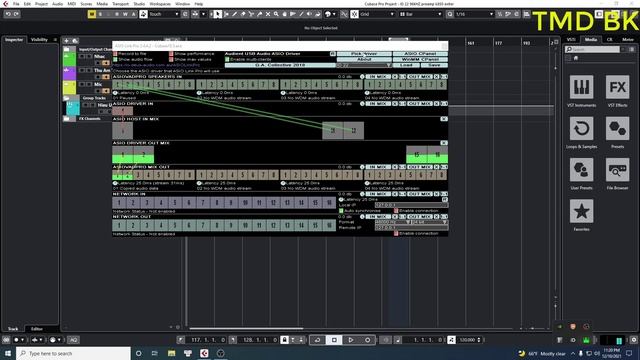Toggle Show audio flow checkbox

point(115,60)
